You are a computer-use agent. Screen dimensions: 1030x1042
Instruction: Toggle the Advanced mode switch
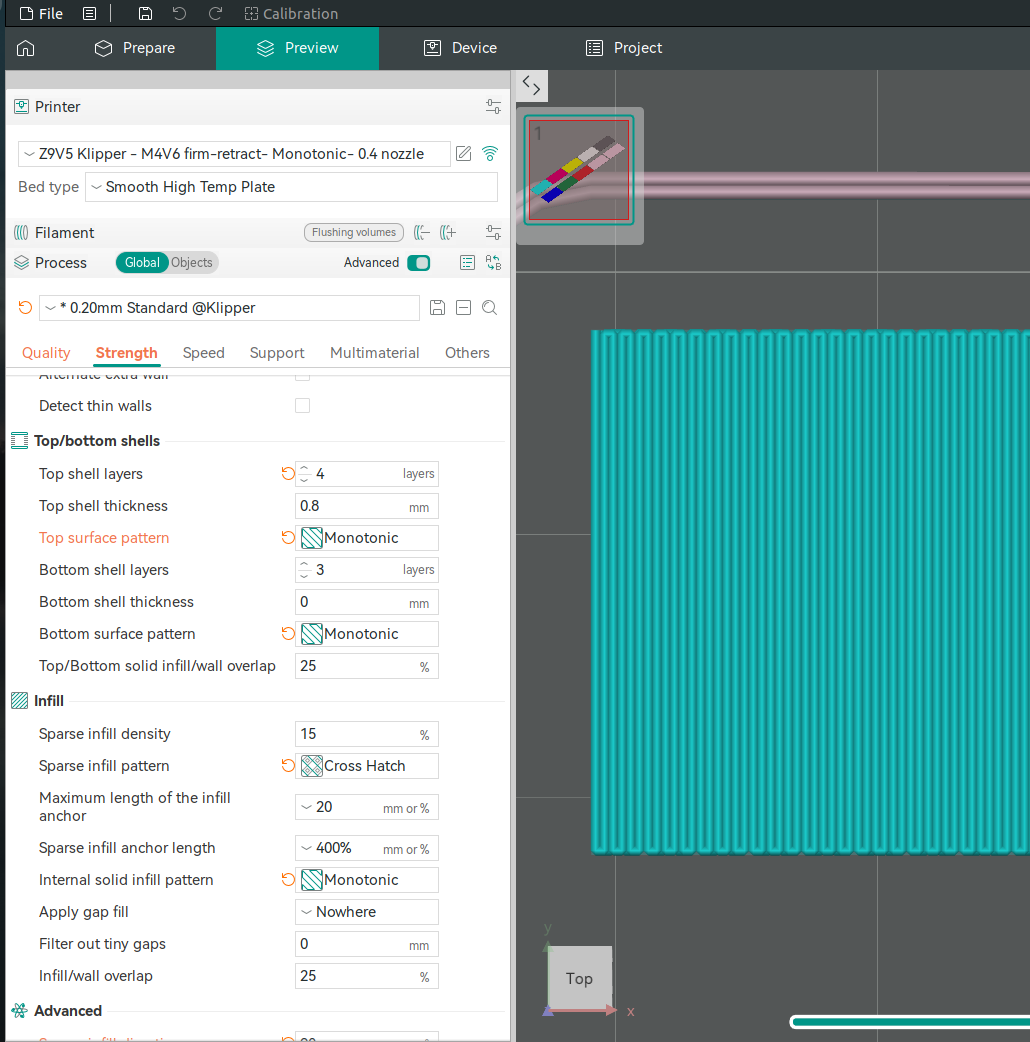(x=419, y=262)
